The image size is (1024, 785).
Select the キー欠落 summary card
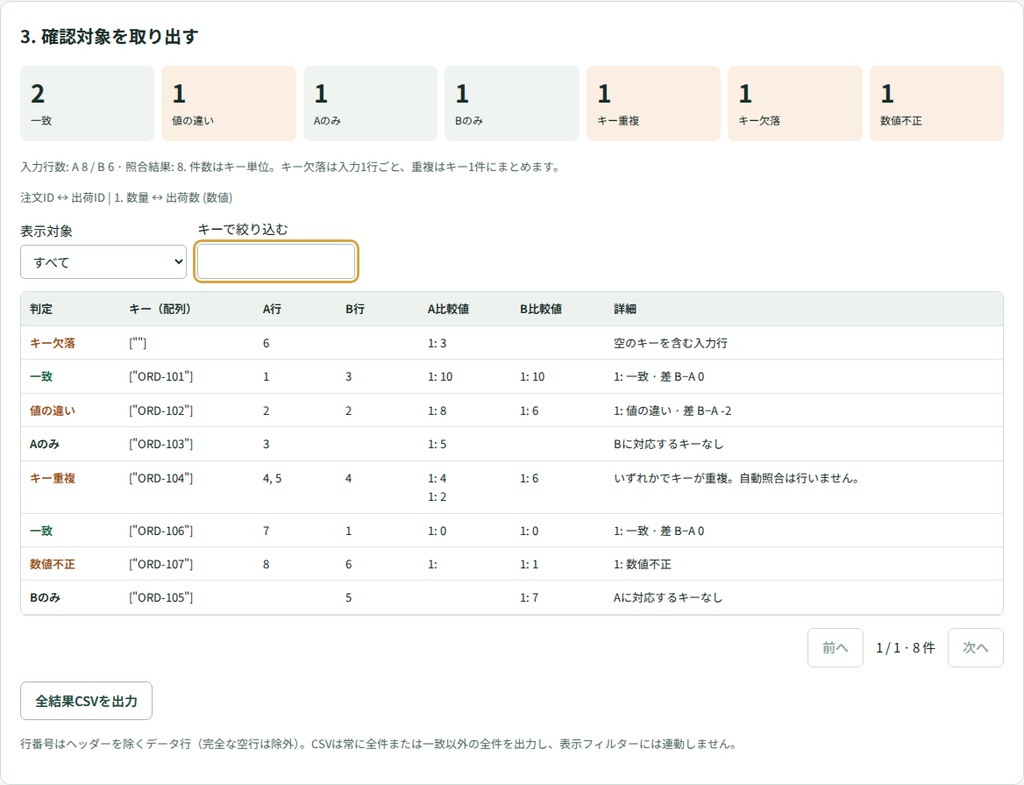795,103
